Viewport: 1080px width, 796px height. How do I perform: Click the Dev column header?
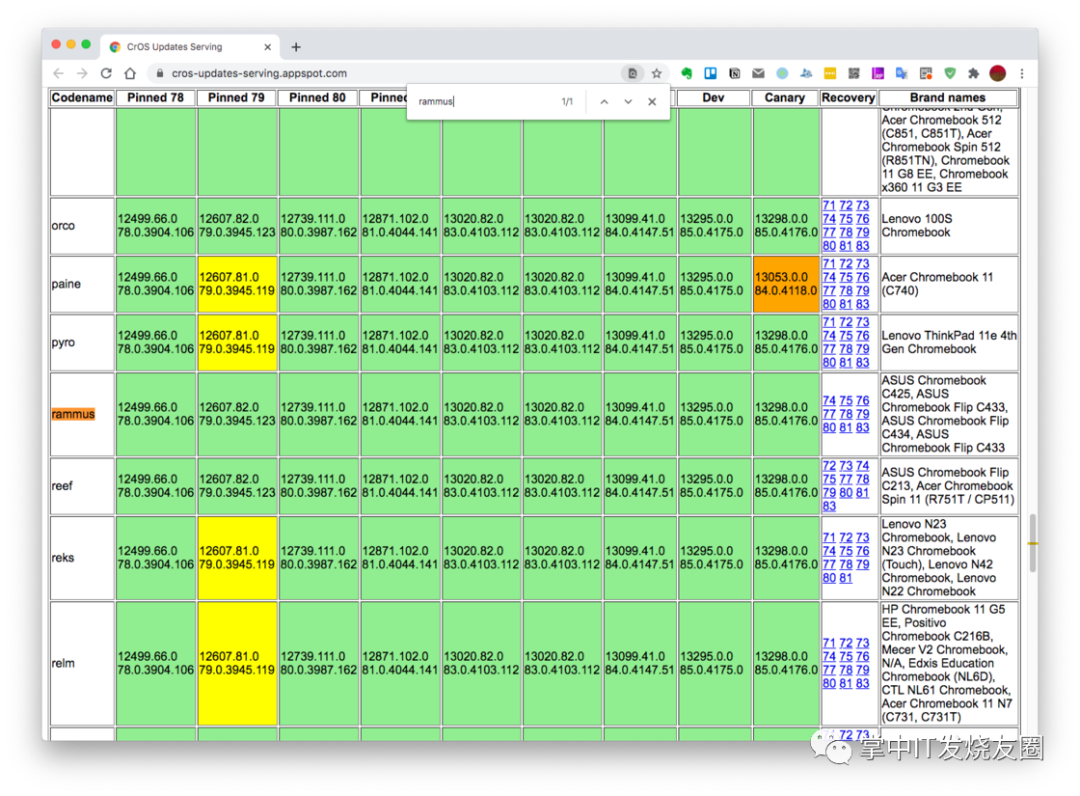point(714,98)
